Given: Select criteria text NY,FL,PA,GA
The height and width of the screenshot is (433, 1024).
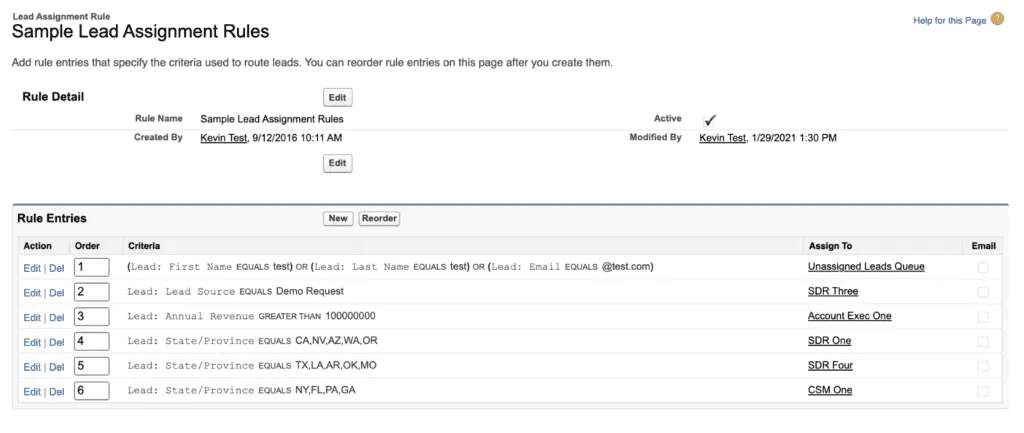Looking at the screenshot, I should click(242, 391).
